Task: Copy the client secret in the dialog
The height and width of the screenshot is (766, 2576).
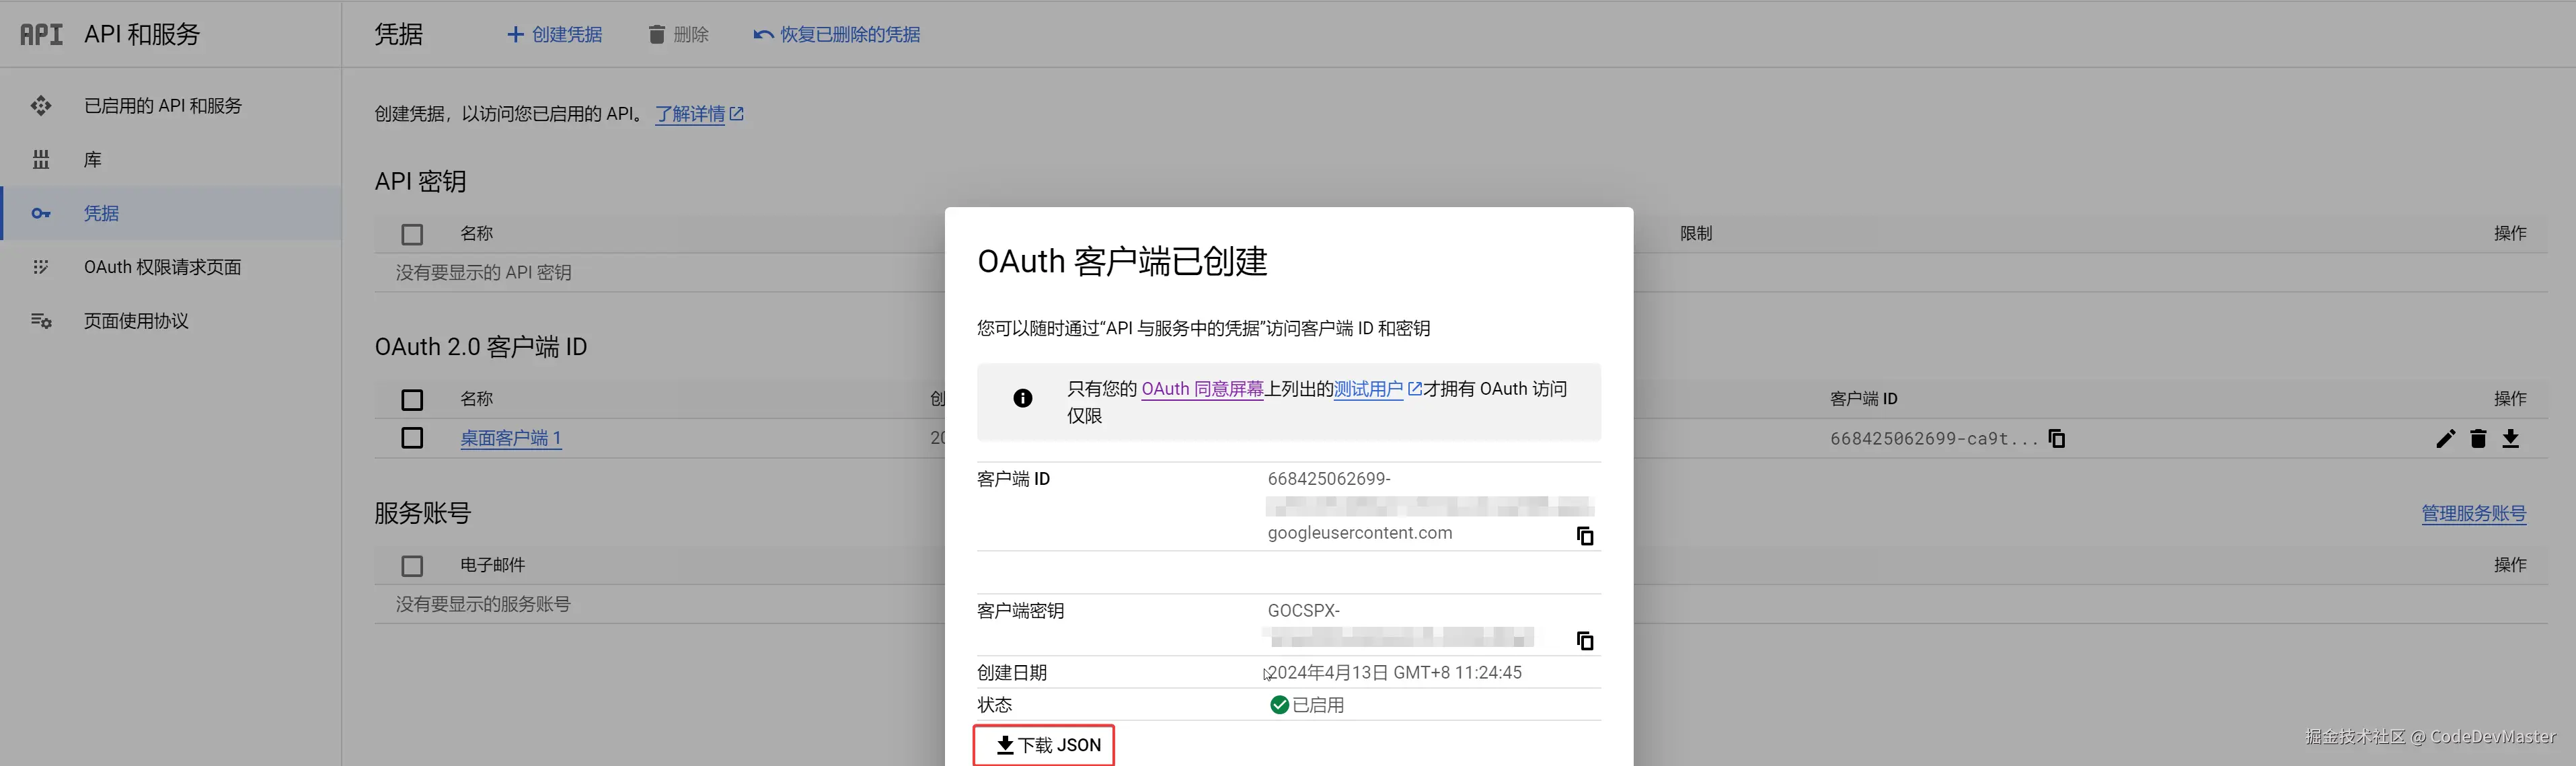Action: pos(1584,641)
